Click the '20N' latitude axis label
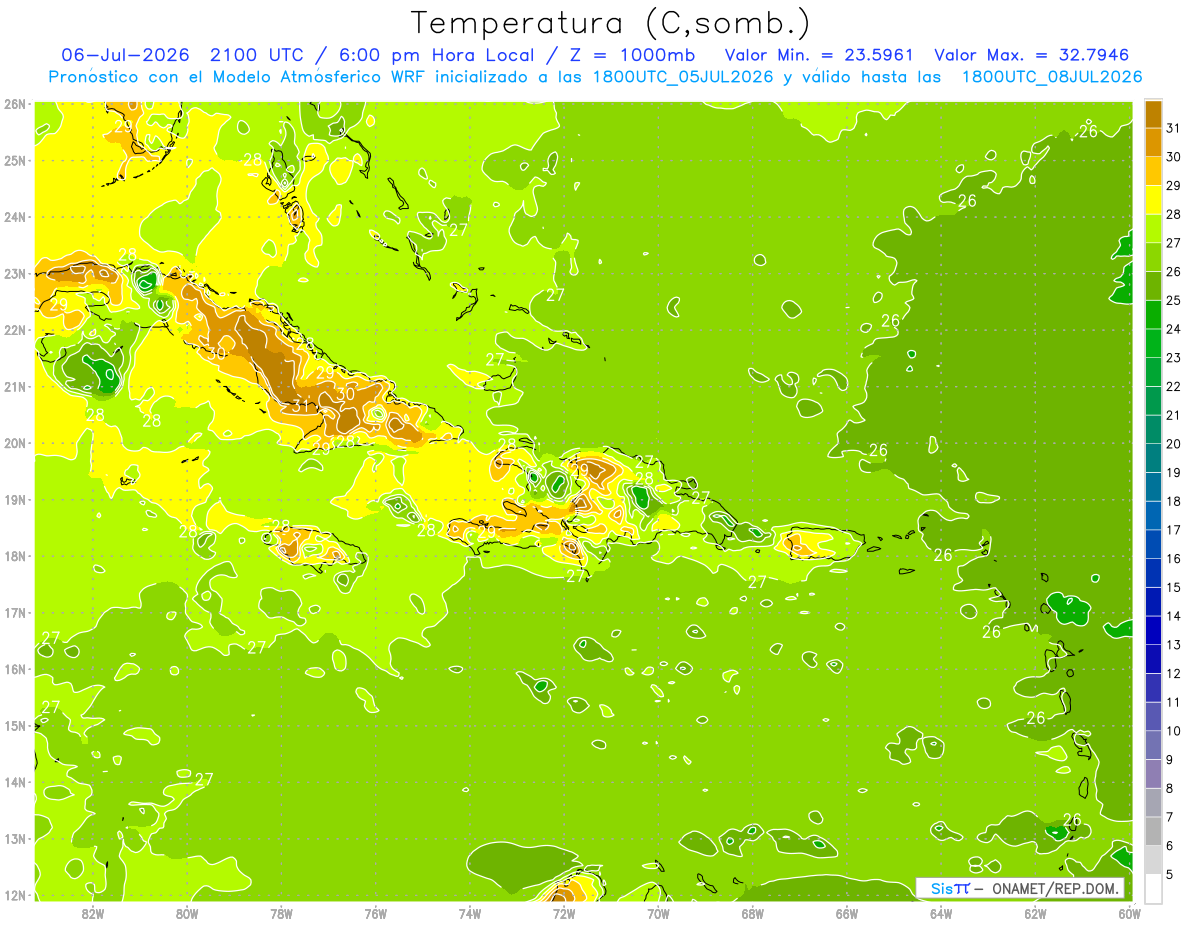The height and width of the screenshot is (927, 1200). (15, 443)
